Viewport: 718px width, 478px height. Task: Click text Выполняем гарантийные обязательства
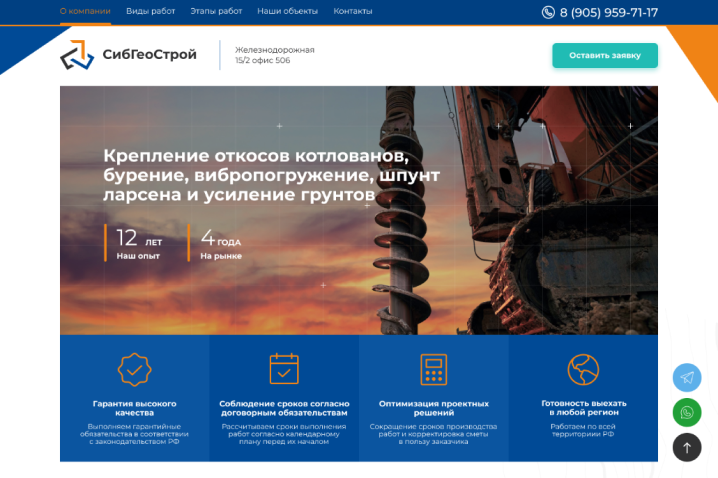(x=134, y=434)
